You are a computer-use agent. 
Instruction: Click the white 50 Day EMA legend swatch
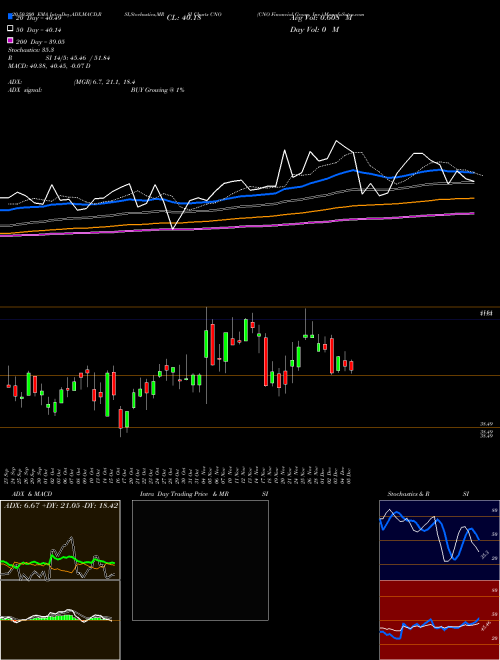click(10, 29)
